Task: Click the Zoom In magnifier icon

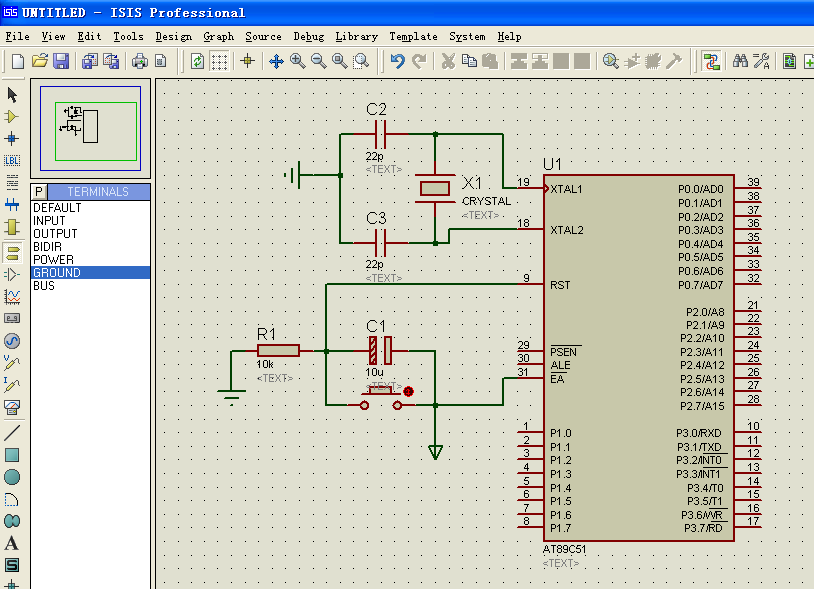Action: pyautogui.click(x=298, y=61)
